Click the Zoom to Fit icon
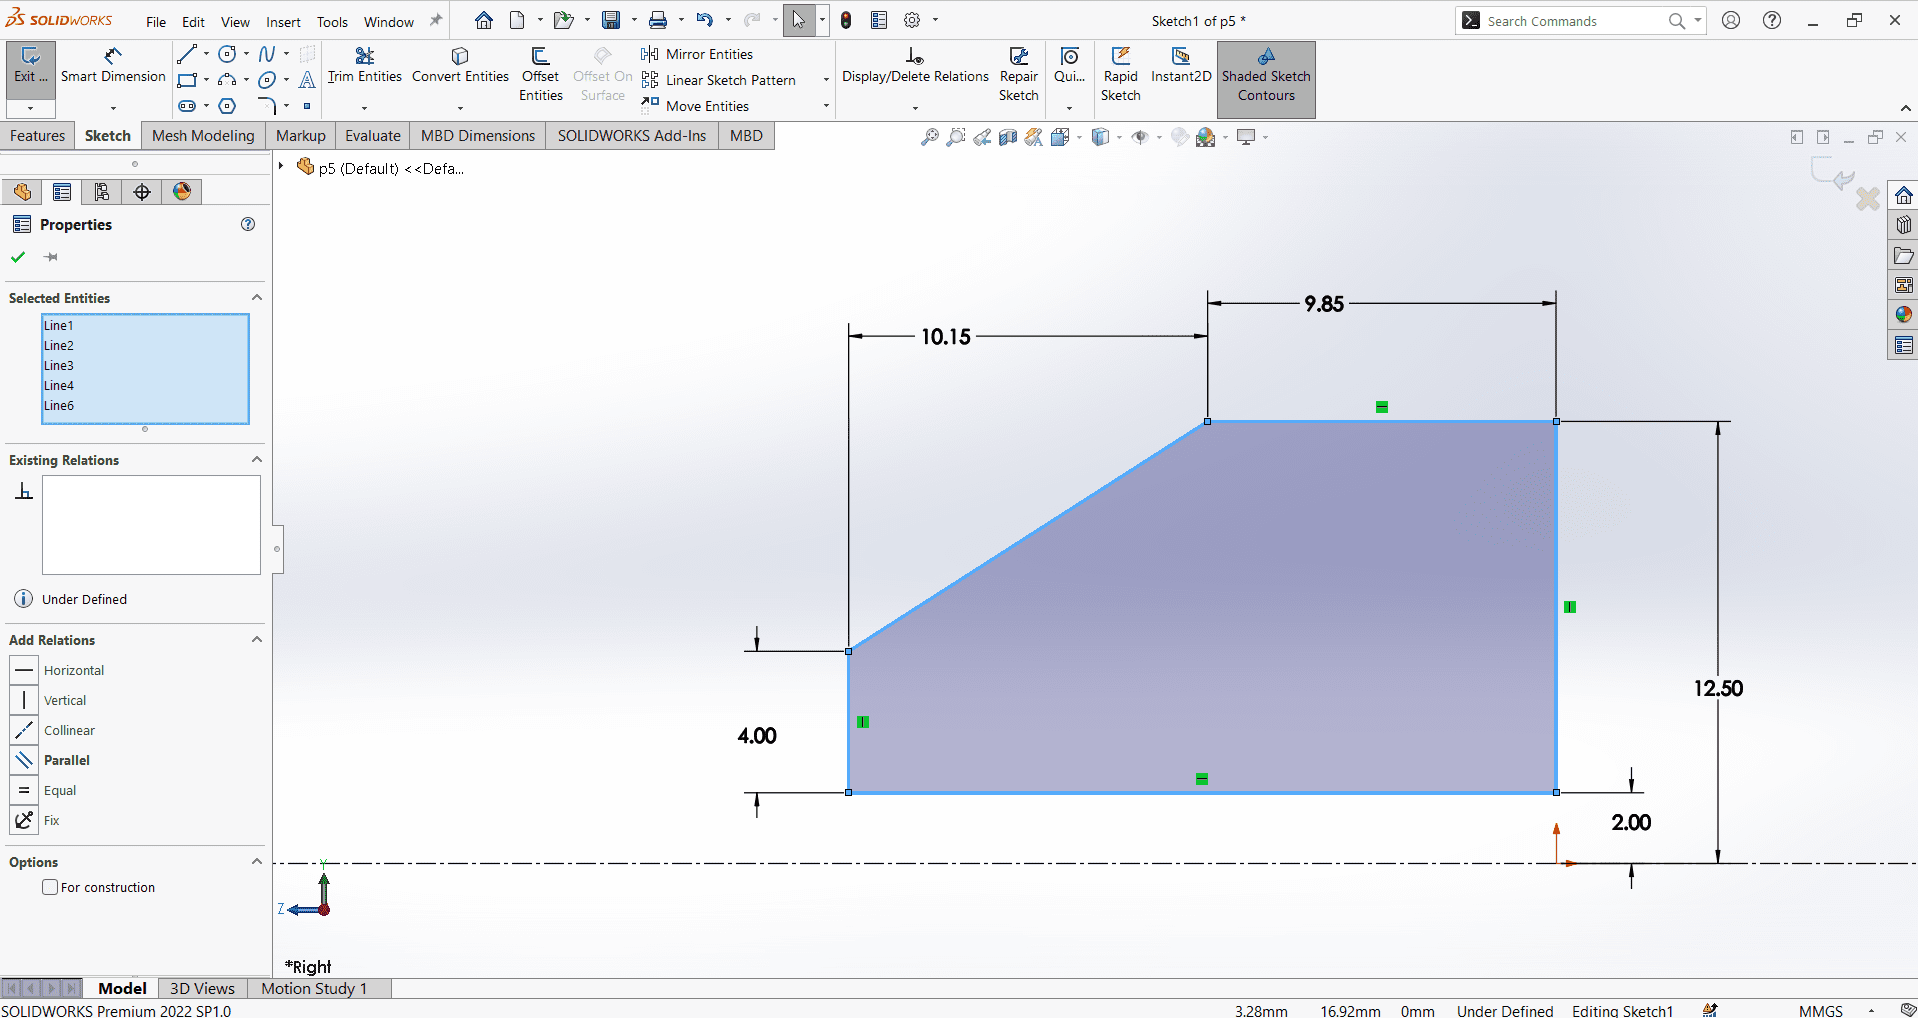 point(929,137)
